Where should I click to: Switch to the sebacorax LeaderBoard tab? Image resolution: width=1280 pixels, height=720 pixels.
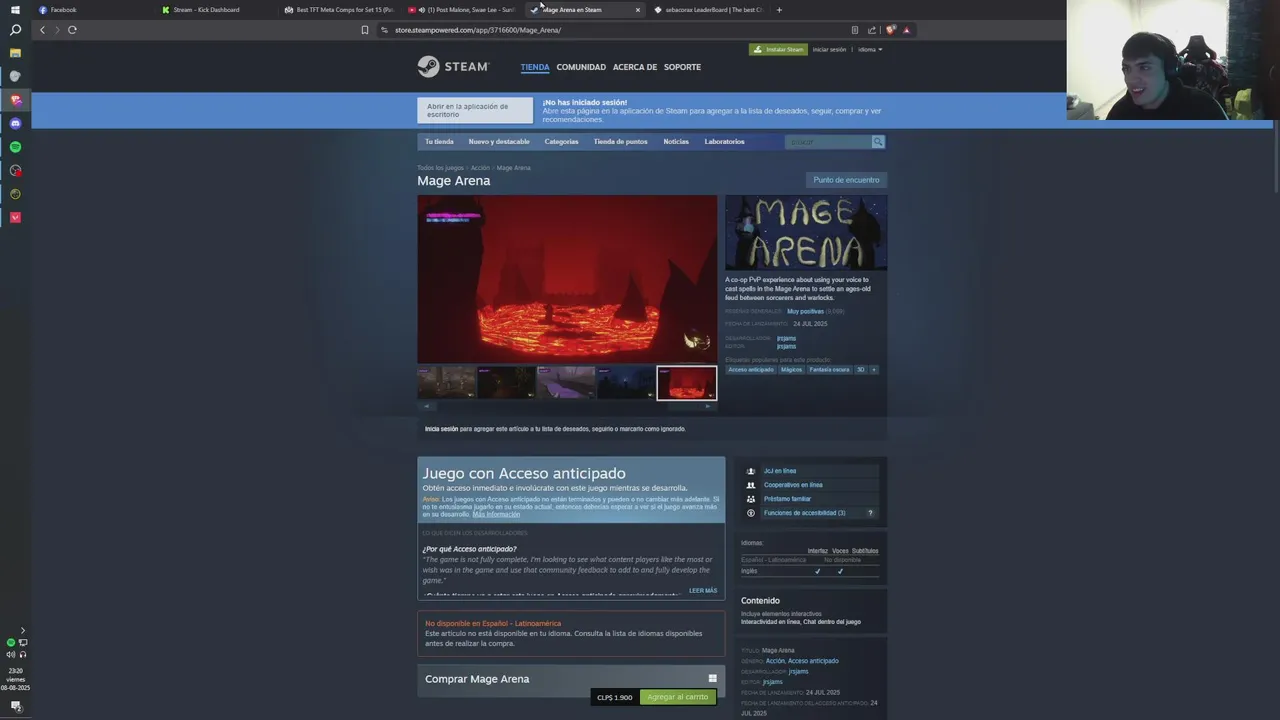click(x=710, y=10)
